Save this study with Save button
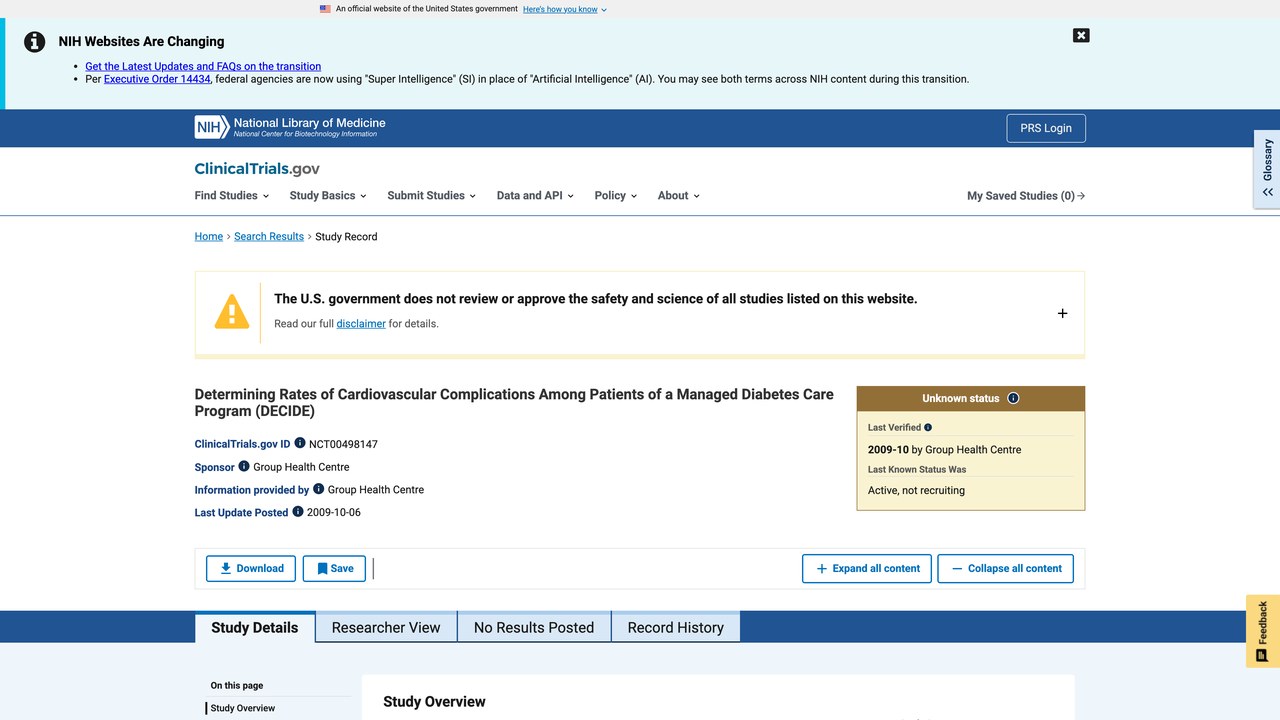The width and height of the screenshot is (1280, 720). pyautogui.click(x=334, y=568)
